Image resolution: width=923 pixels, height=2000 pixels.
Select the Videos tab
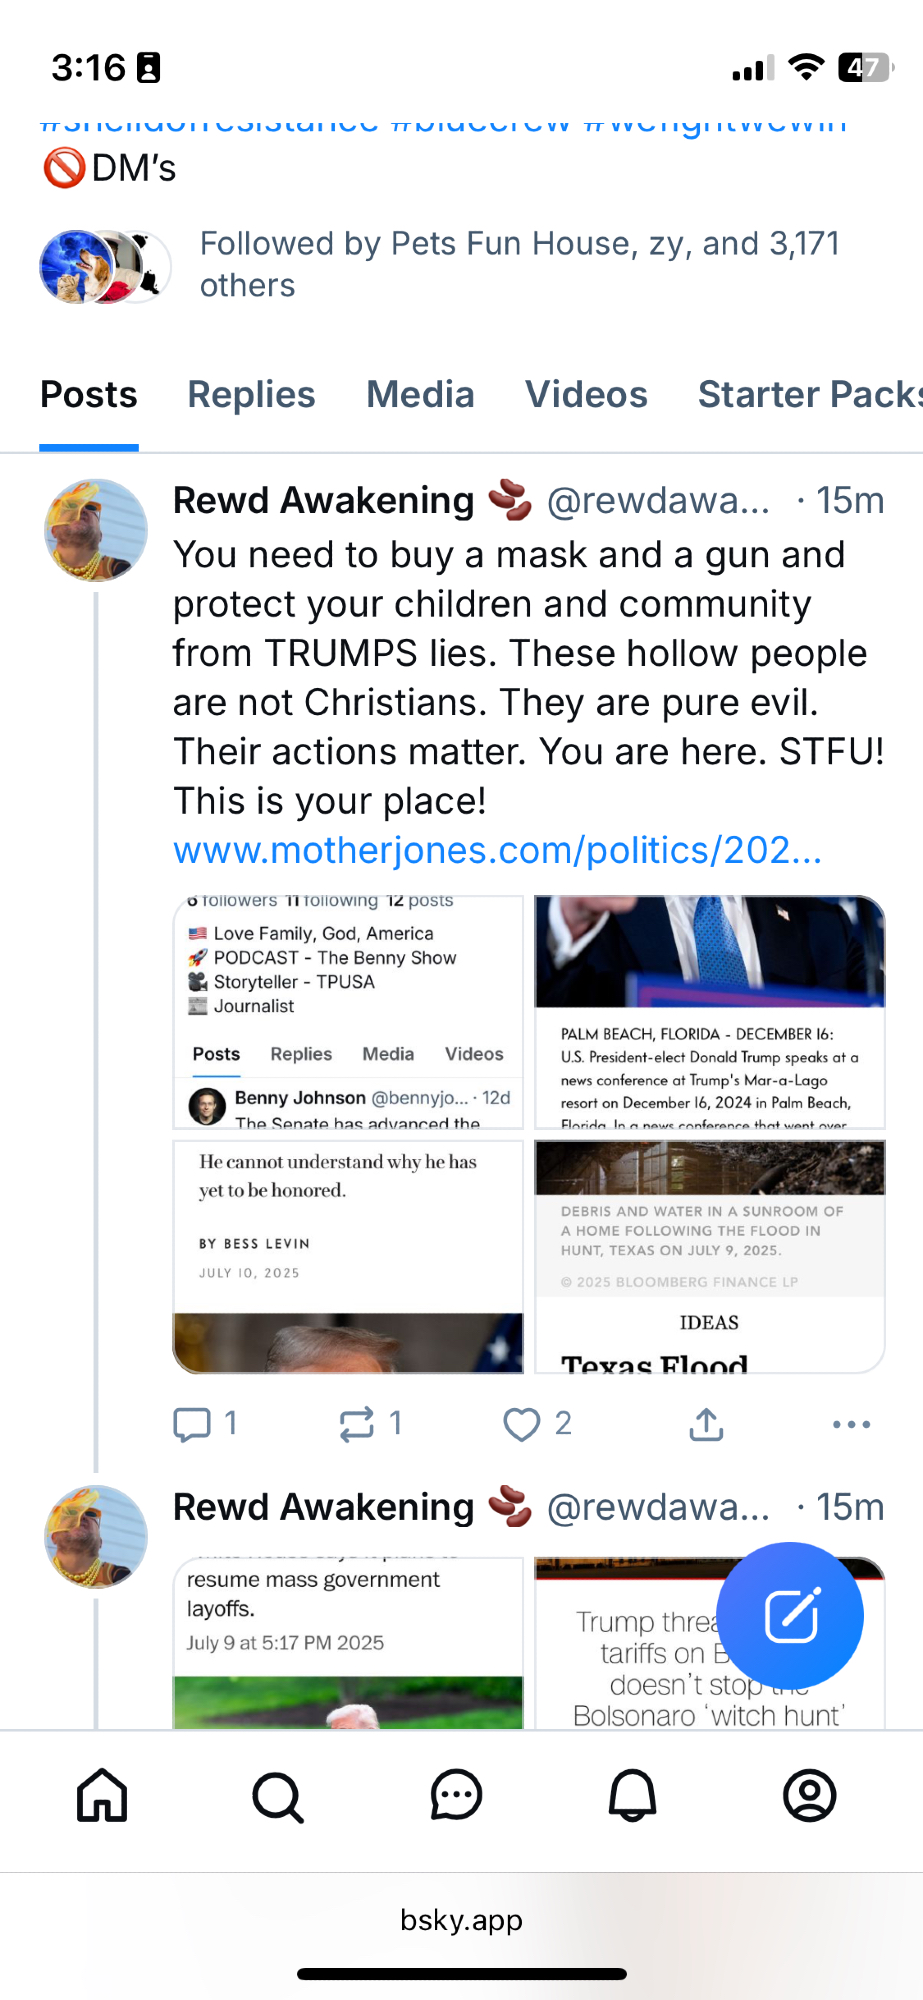(586, 395)
